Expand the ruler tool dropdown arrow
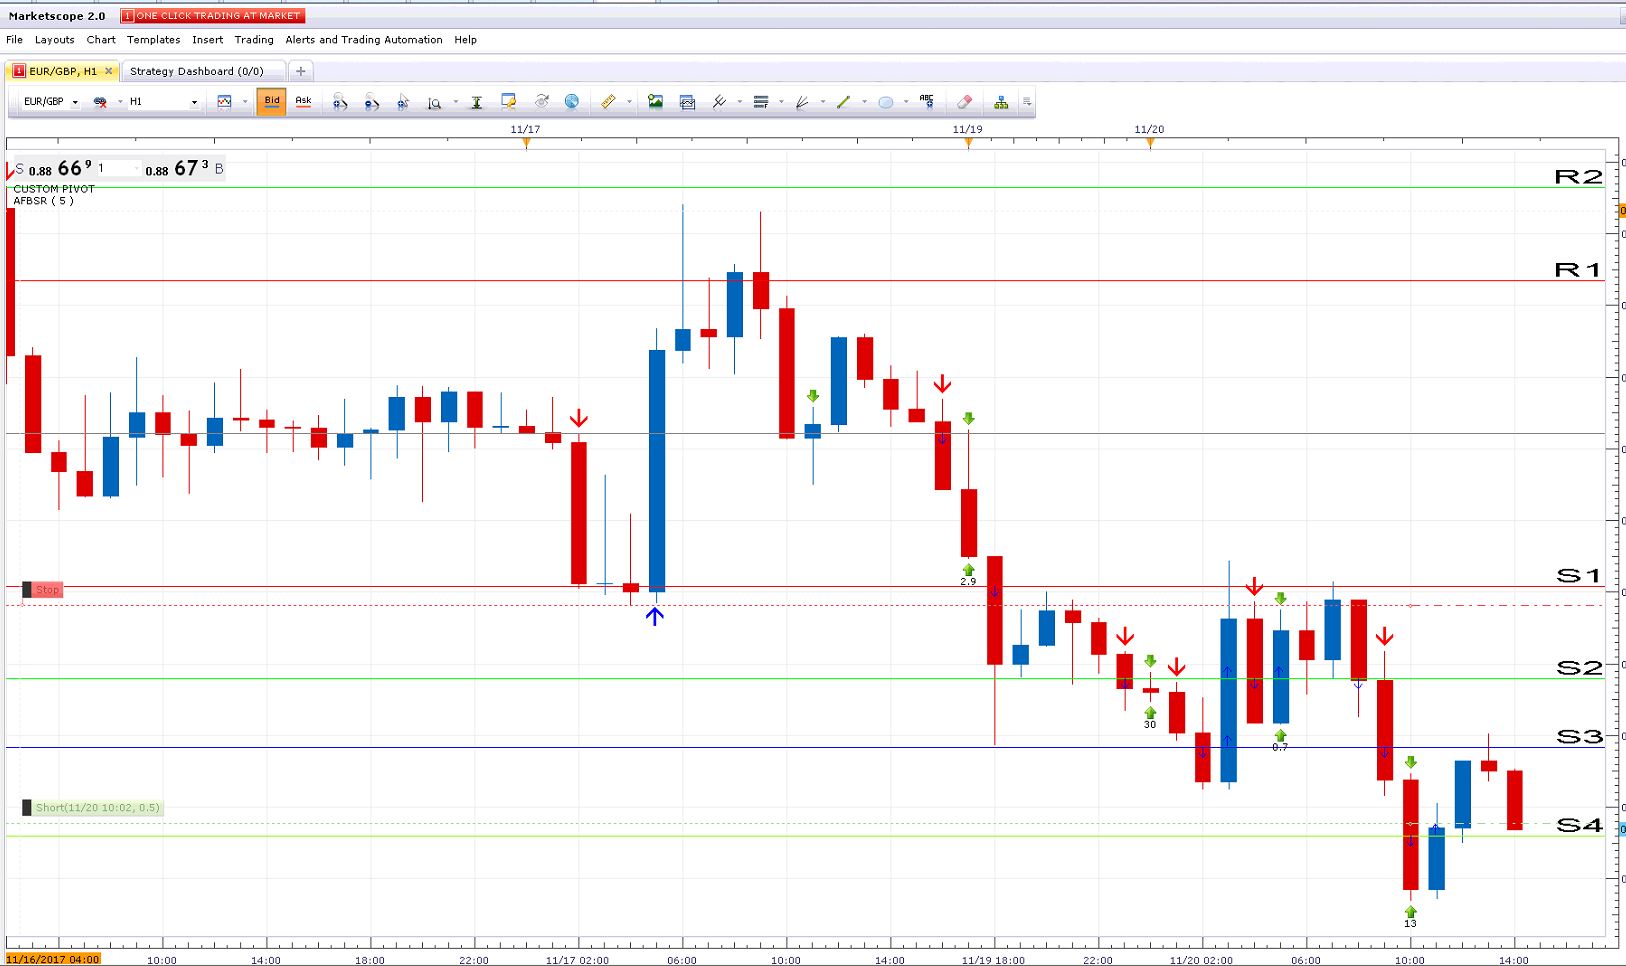 [629, 102]
